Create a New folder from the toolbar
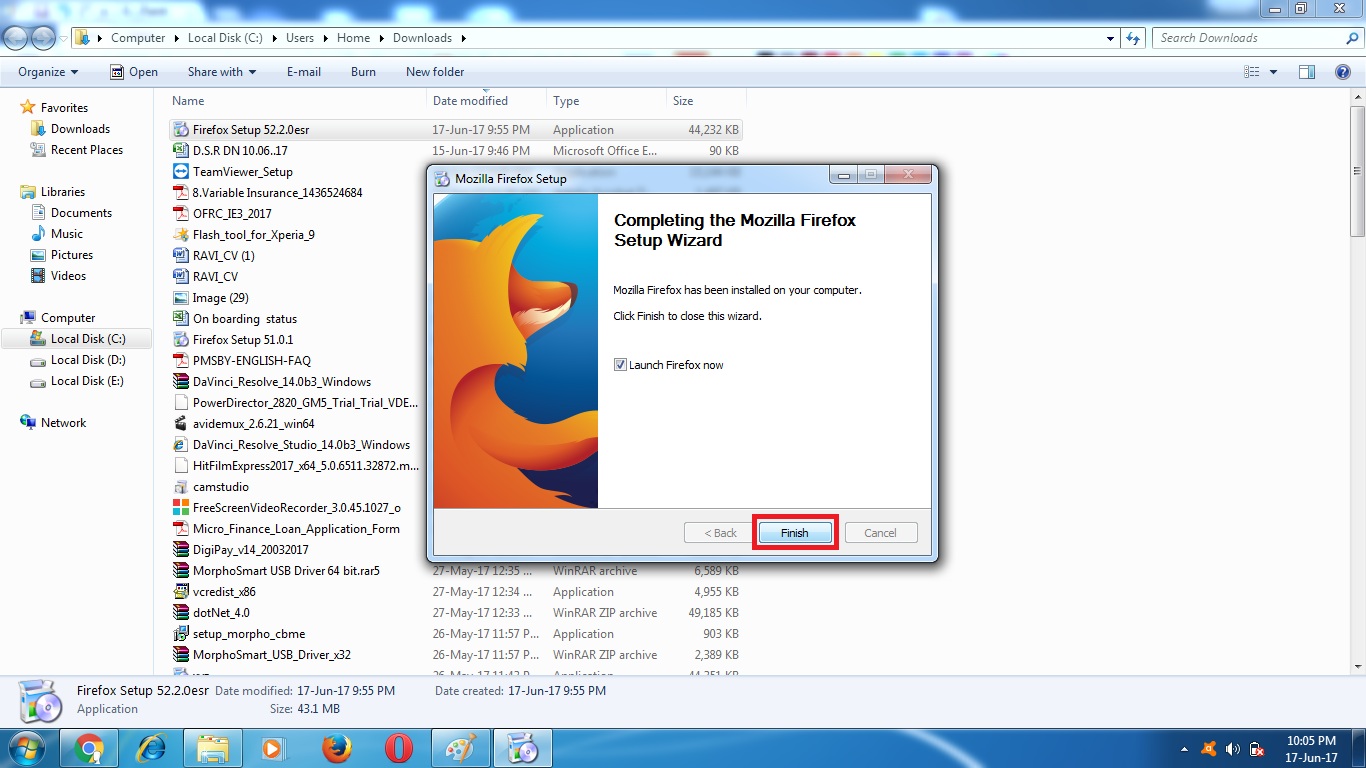 435,72
